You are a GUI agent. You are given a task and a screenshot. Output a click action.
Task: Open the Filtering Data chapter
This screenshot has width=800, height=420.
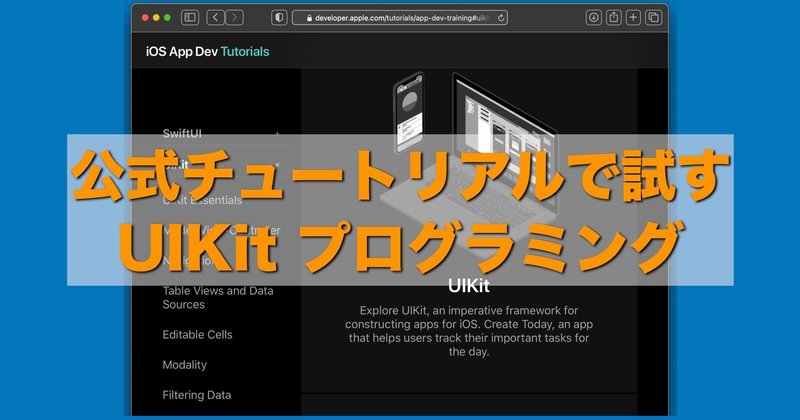[196, 395]
